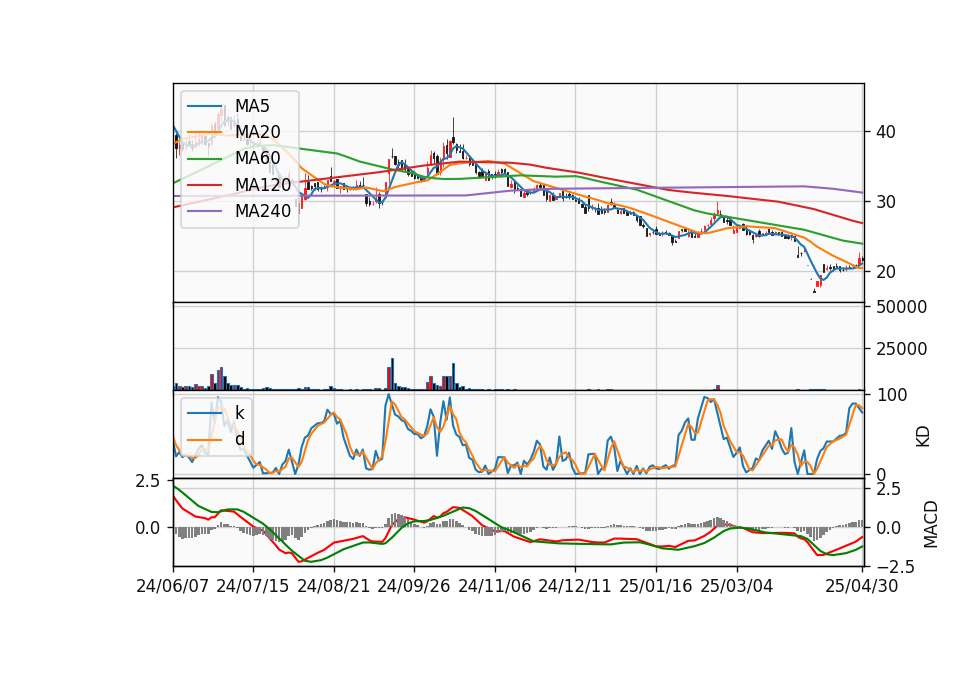The height and width of the screenshot is (690, 960).
Task: Click the red MA120 legend line sample
Action: (x=204, y=184)
